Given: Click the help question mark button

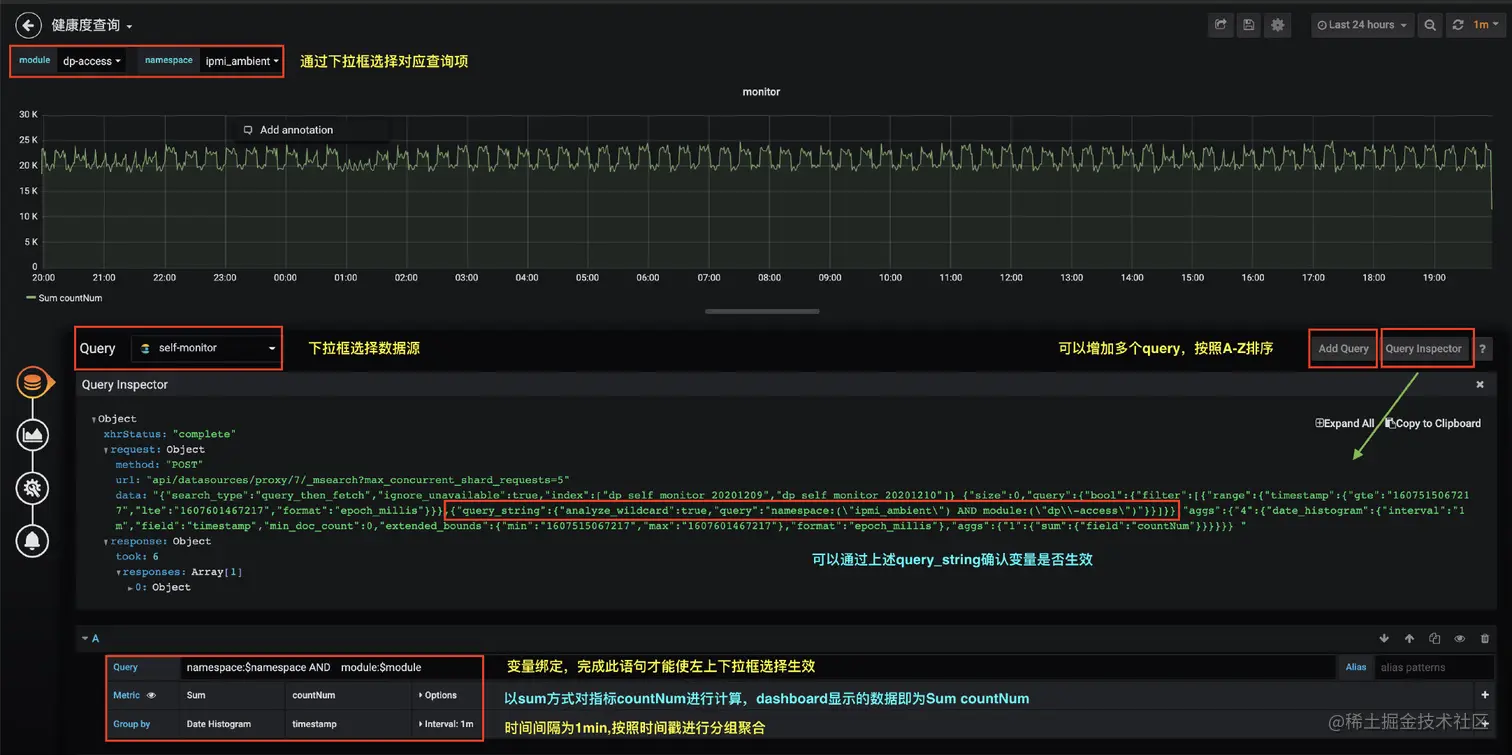Looking at the screenshot, I should pos(1483,348).
